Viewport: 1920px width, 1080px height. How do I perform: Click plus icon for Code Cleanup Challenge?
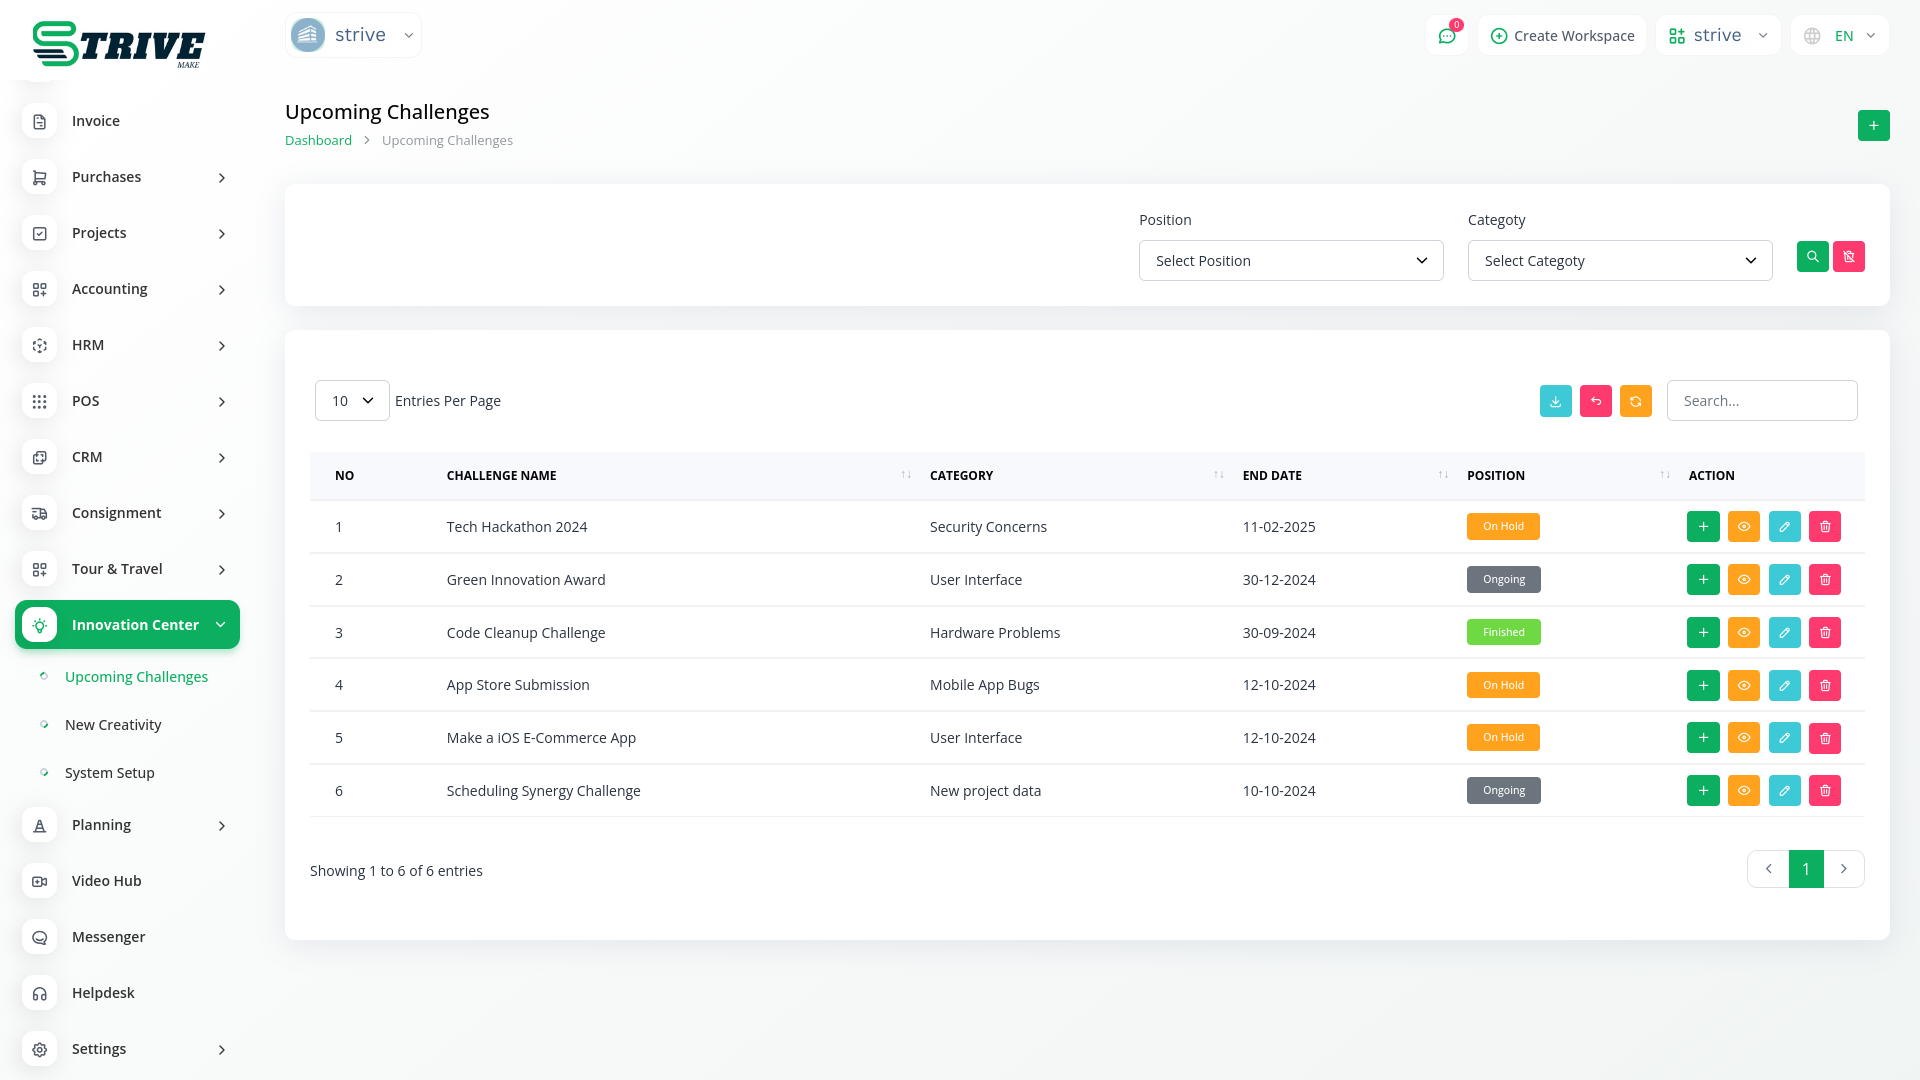(1702, 633)
